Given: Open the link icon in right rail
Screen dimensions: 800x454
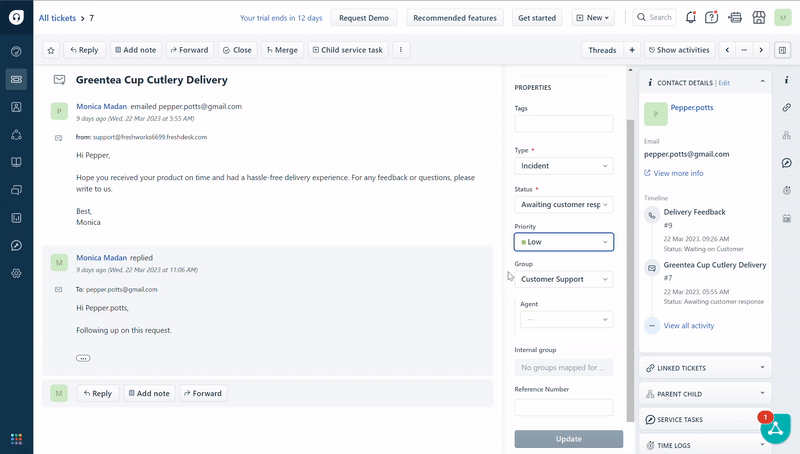Looking at the screenshot, I should pyautogui.click(x=787, y=108).
